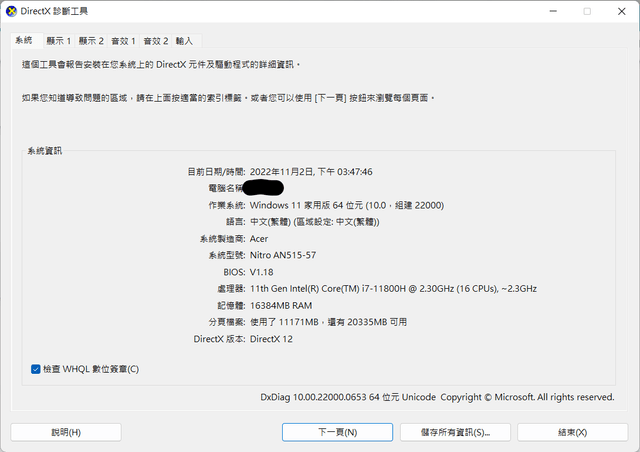Click the Windows 11 家用版 operating system text

[x=346, y=205]
